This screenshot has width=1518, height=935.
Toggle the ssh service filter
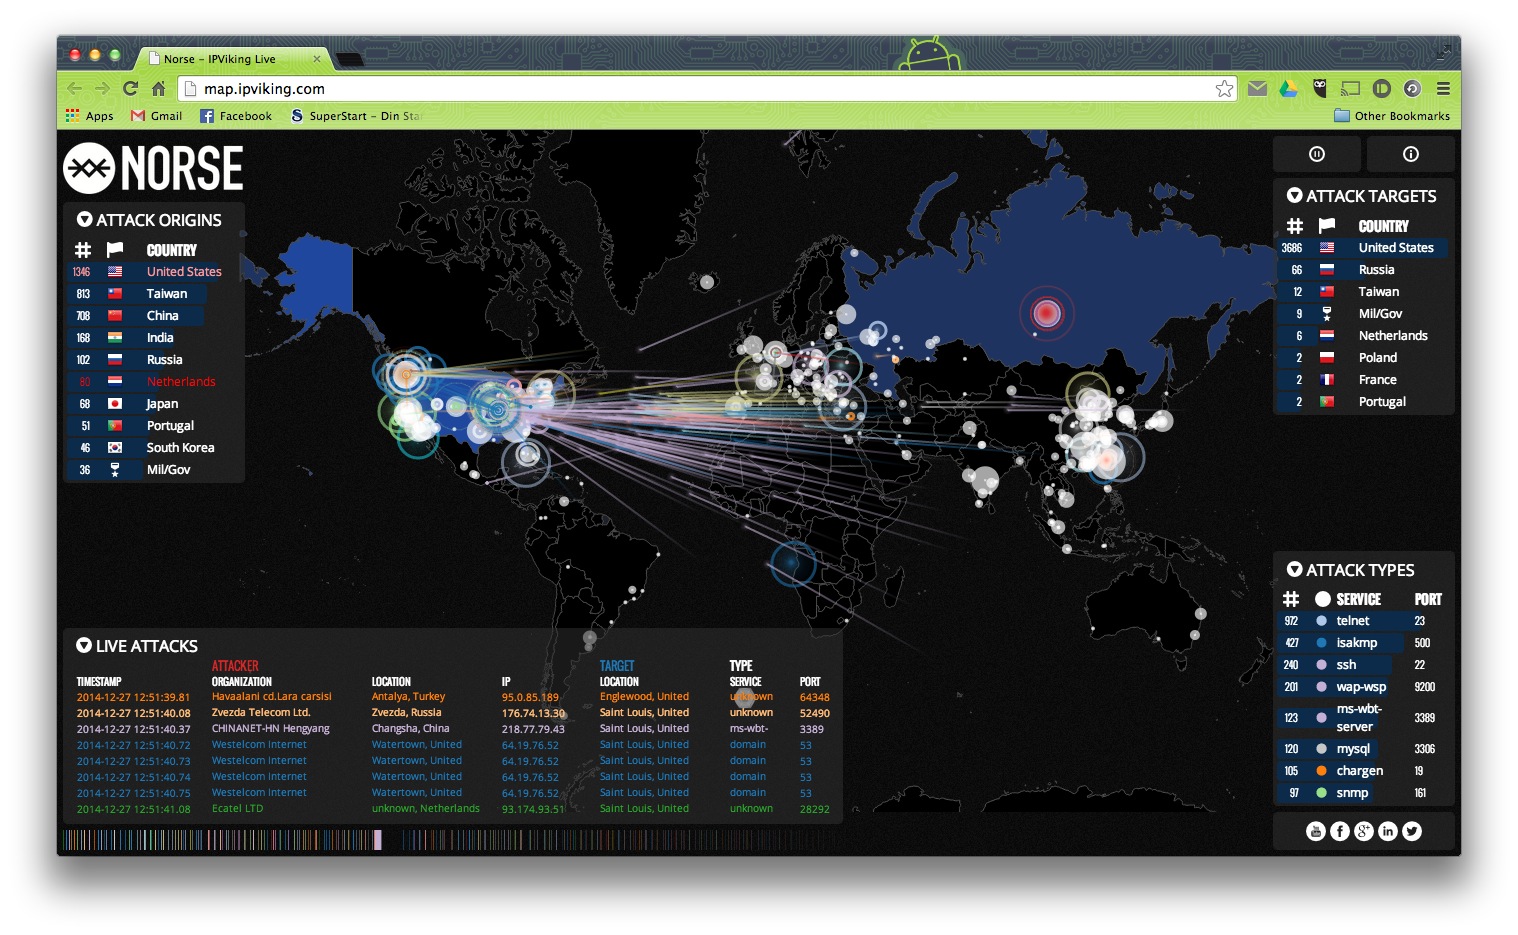click(1321, 665)
